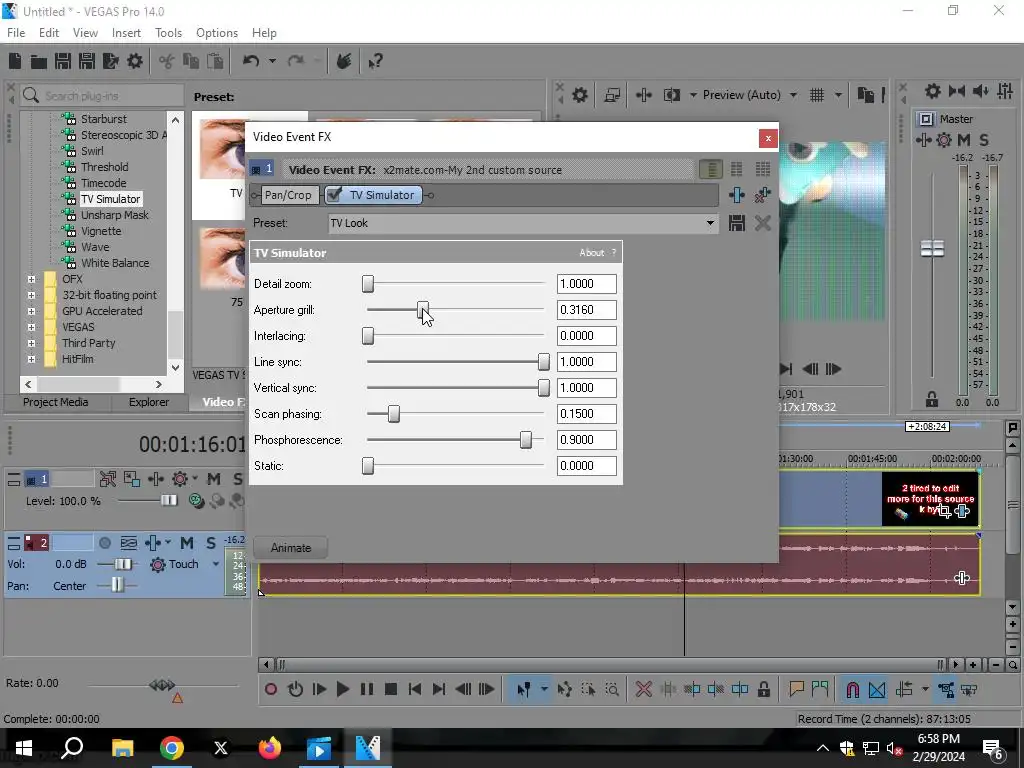Open the File menu
Viewport: 1024px width, 768px height.
point(16,33)
